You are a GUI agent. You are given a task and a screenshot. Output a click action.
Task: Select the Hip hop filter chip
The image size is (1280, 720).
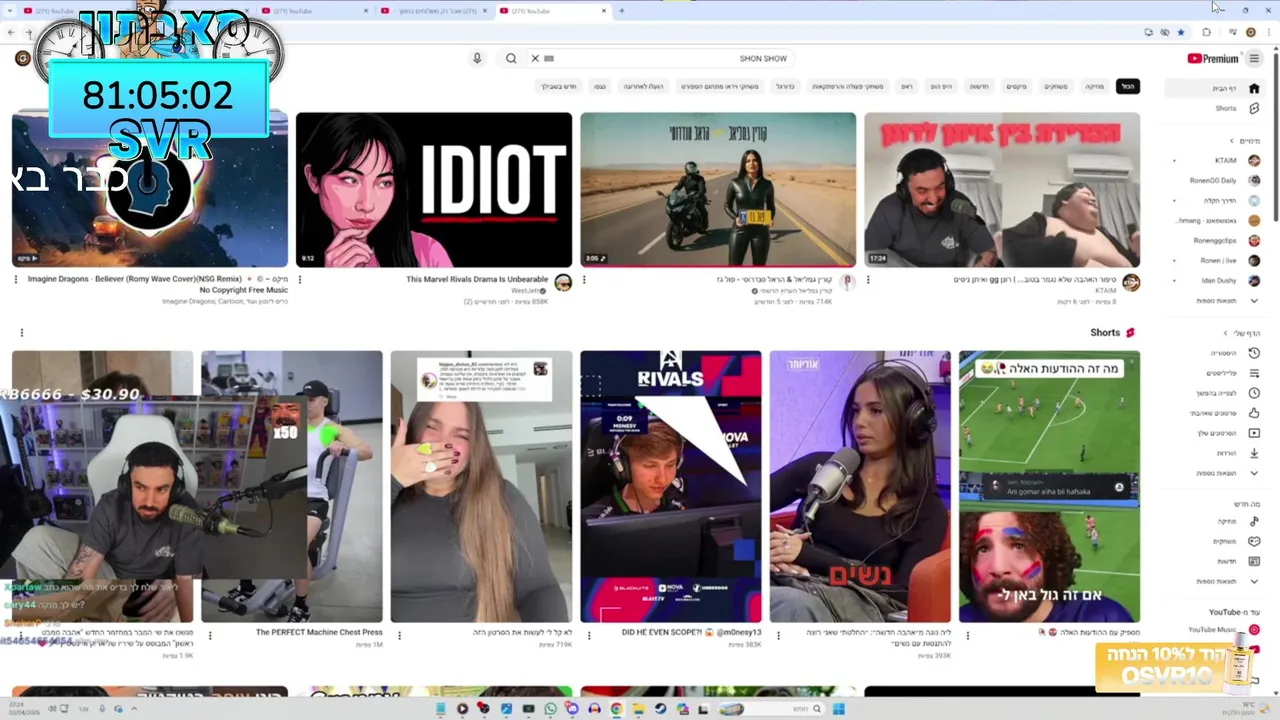coord(941,86)
